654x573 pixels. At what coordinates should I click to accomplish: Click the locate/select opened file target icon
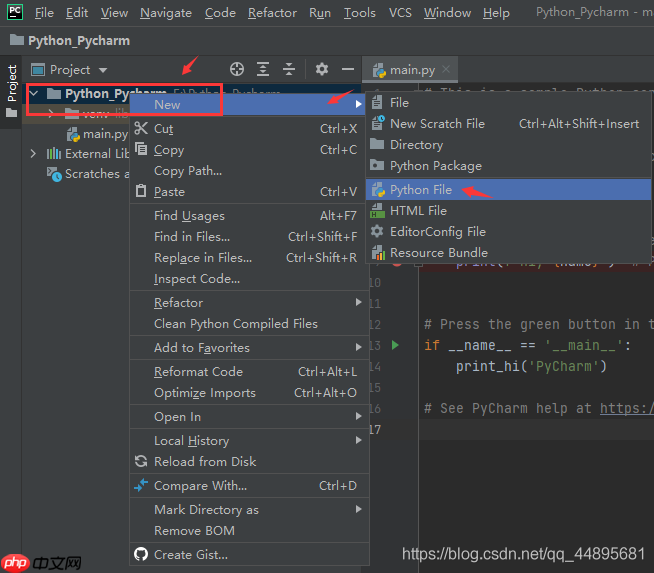(x=237, y=69)
